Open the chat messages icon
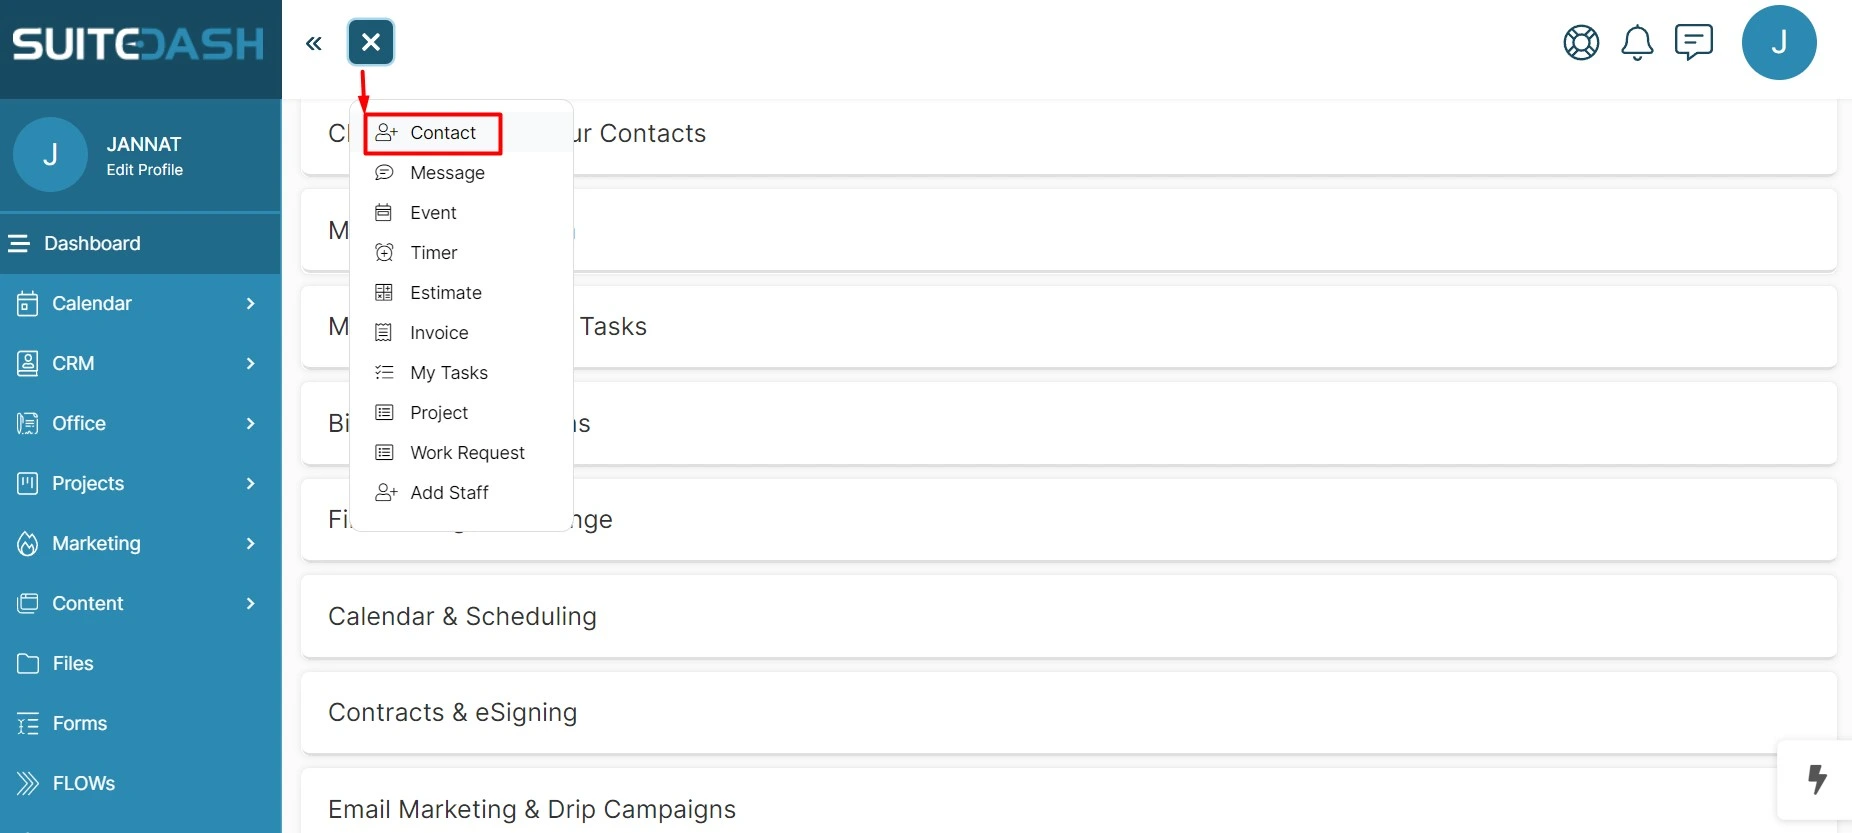 coord(1694,43)
